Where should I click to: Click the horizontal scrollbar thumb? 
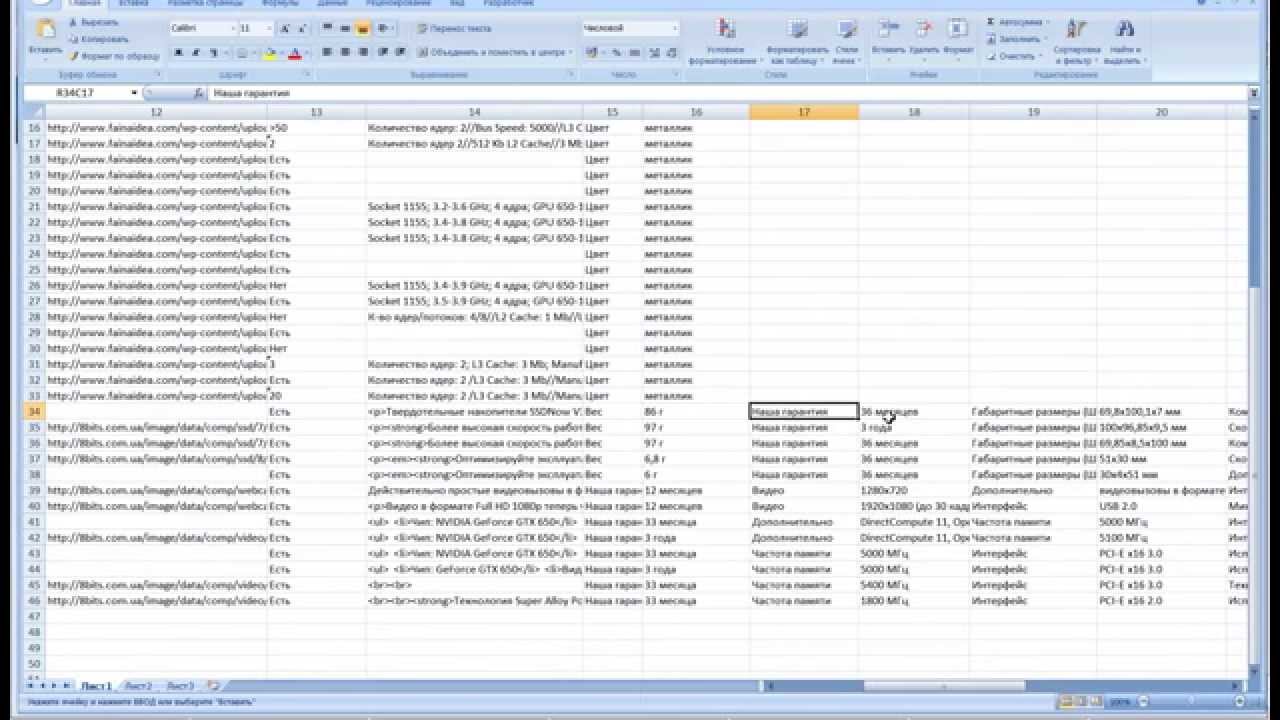coord(944,686)
